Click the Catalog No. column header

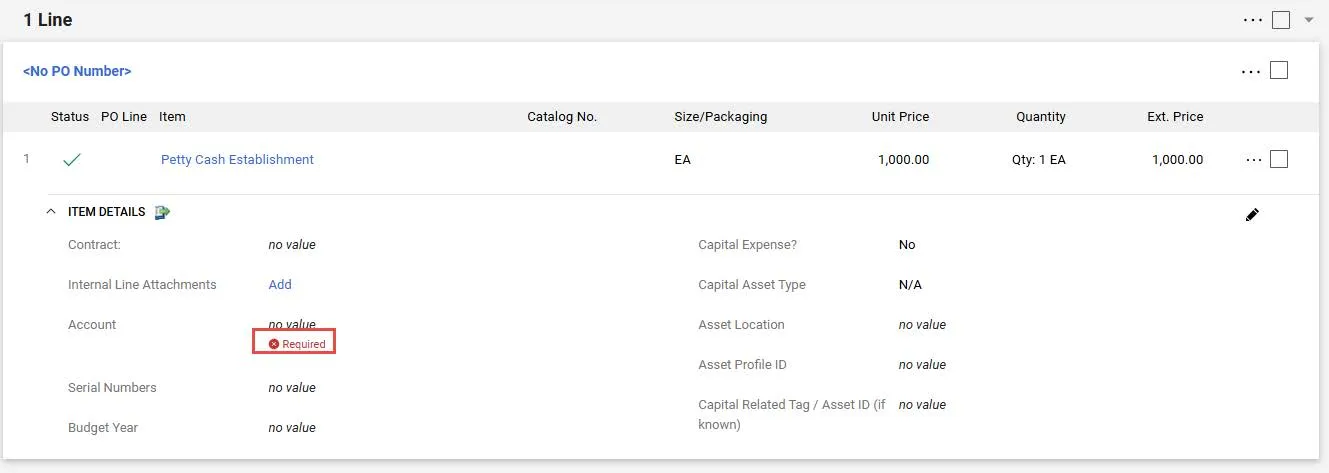[562, 116]
